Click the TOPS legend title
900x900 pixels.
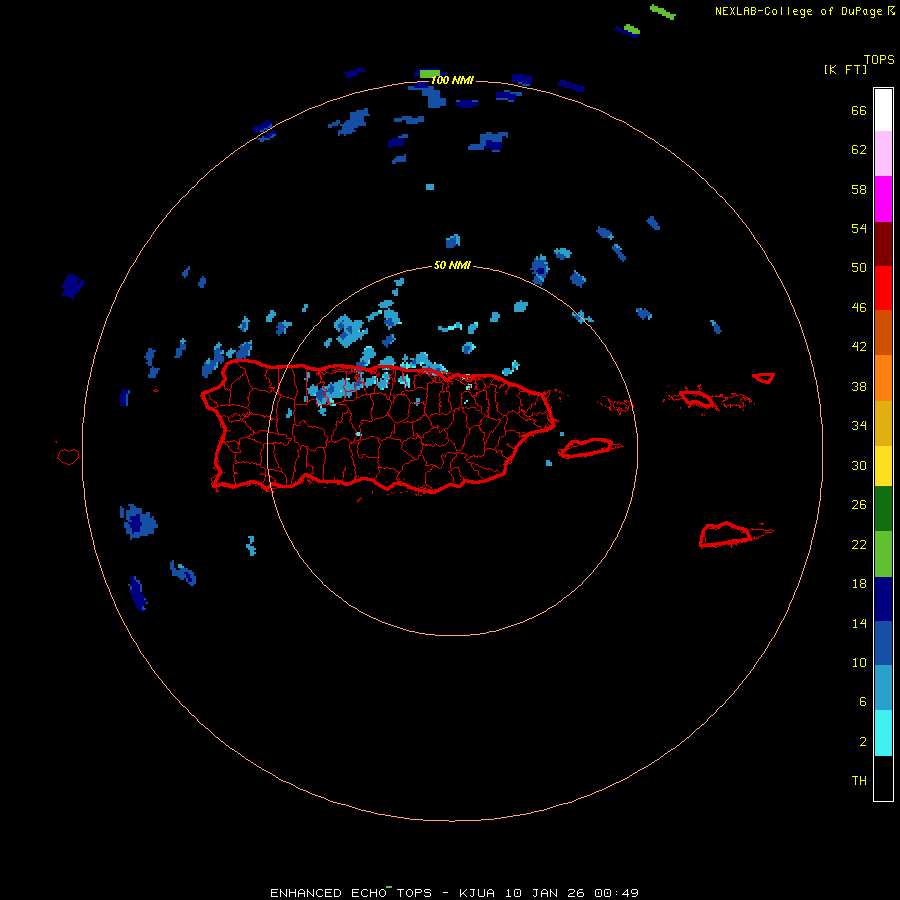tap(879, 59)
